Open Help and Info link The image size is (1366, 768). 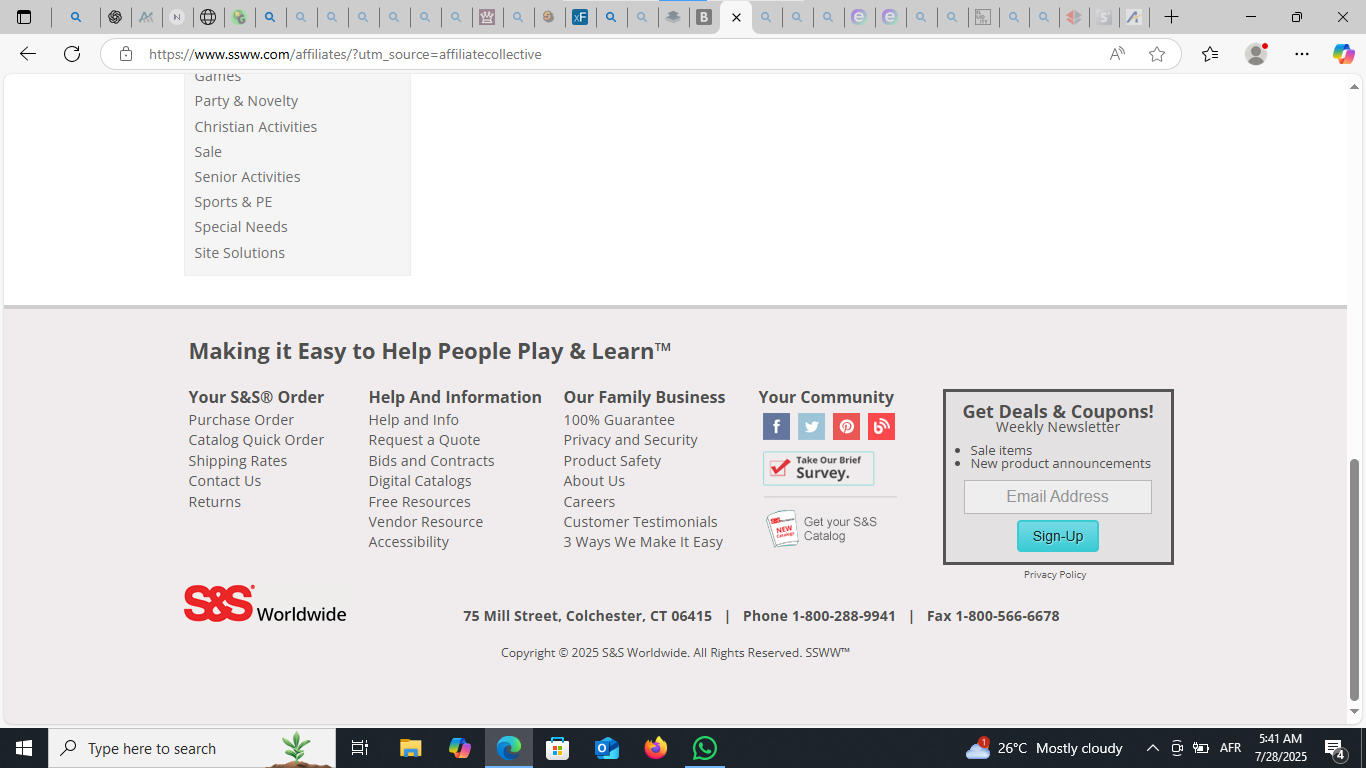414,420
